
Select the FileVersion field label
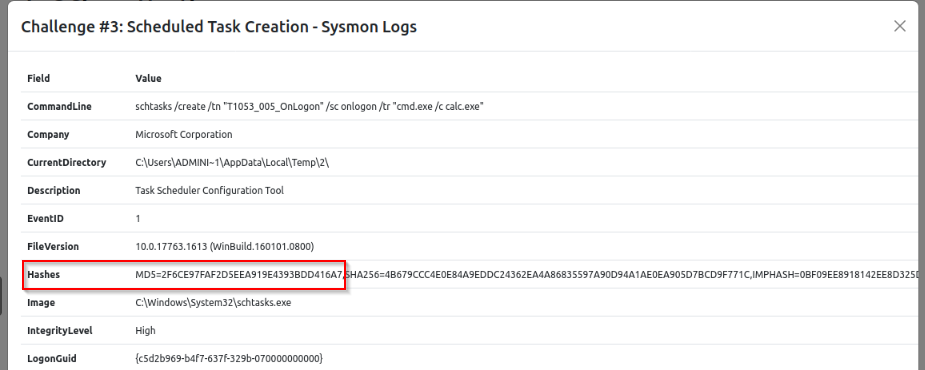tap(53, 247)
